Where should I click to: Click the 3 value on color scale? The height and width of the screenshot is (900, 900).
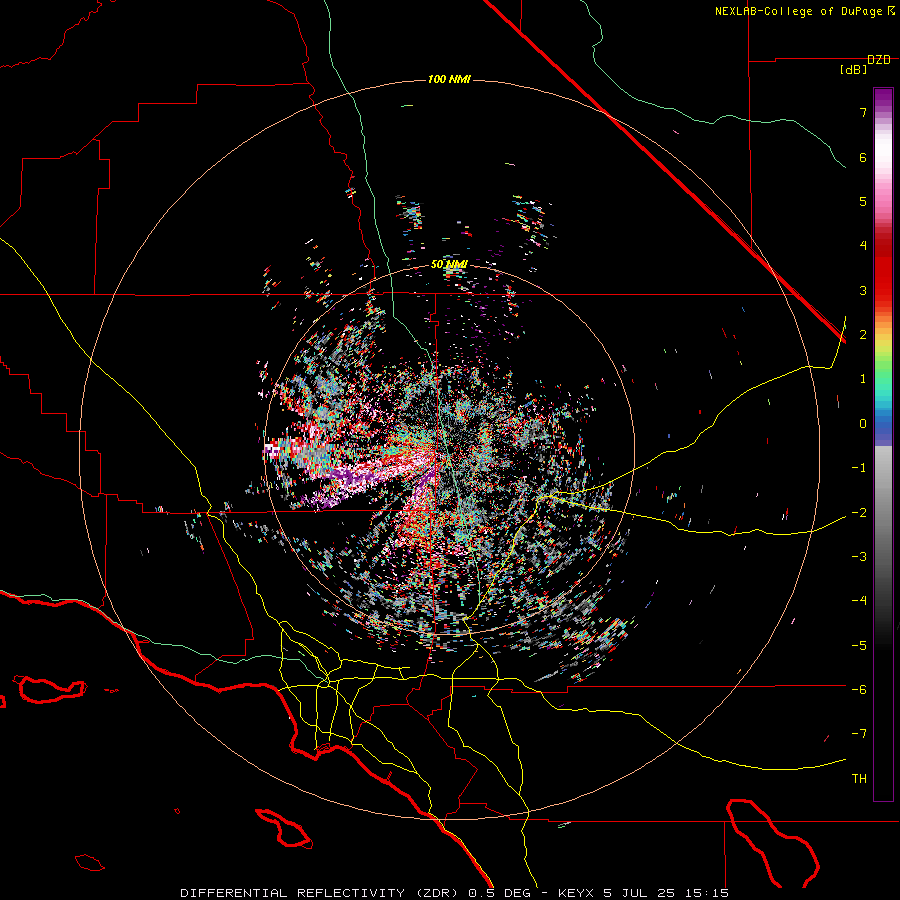[x=863, y=290]
